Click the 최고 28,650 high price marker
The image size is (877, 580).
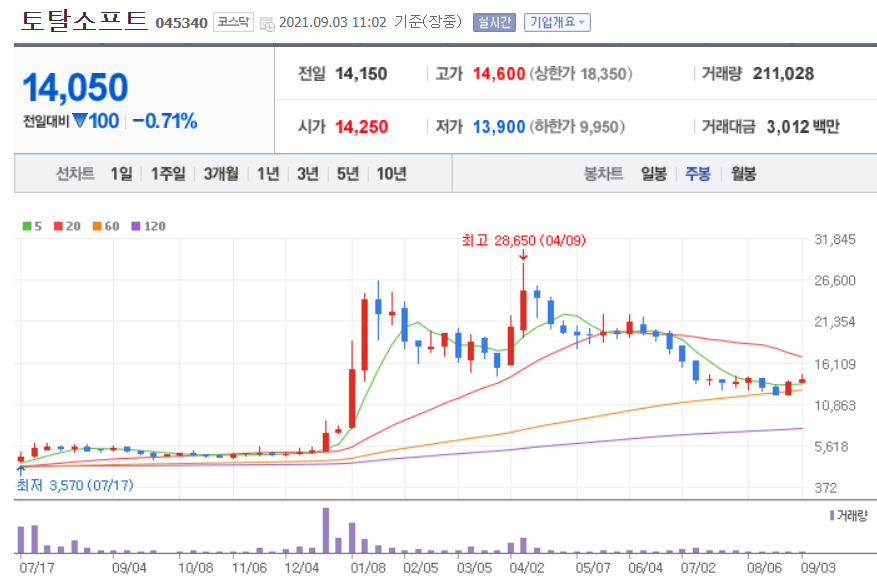[x=522, y=241]
